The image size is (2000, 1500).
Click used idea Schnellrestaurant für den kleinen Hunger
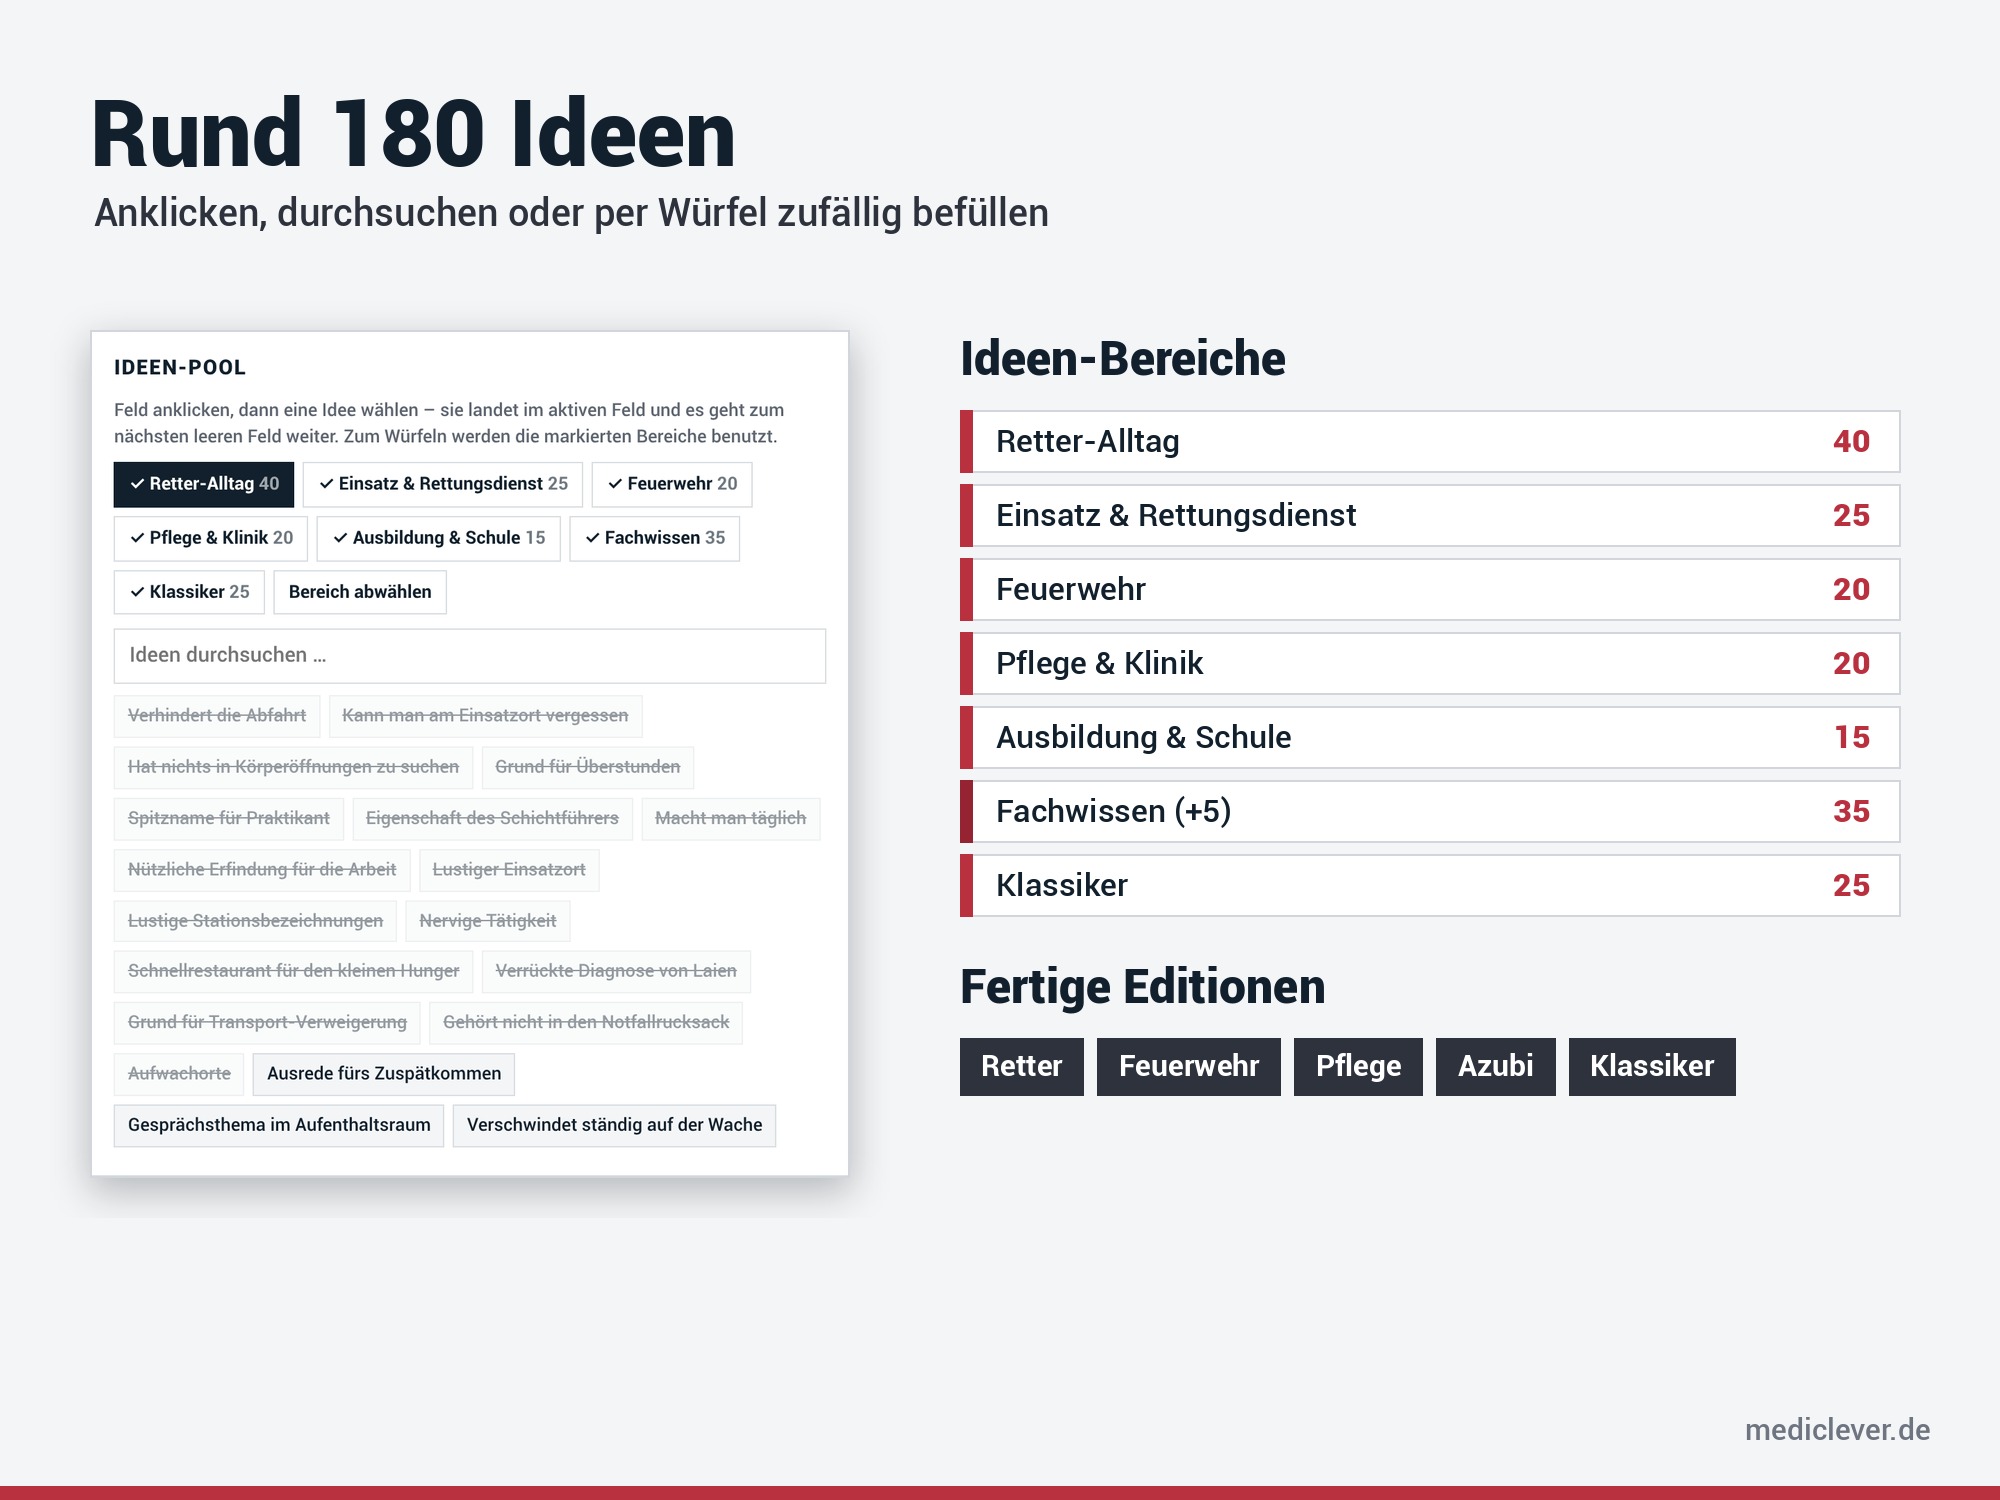click(x=293, y=971)
